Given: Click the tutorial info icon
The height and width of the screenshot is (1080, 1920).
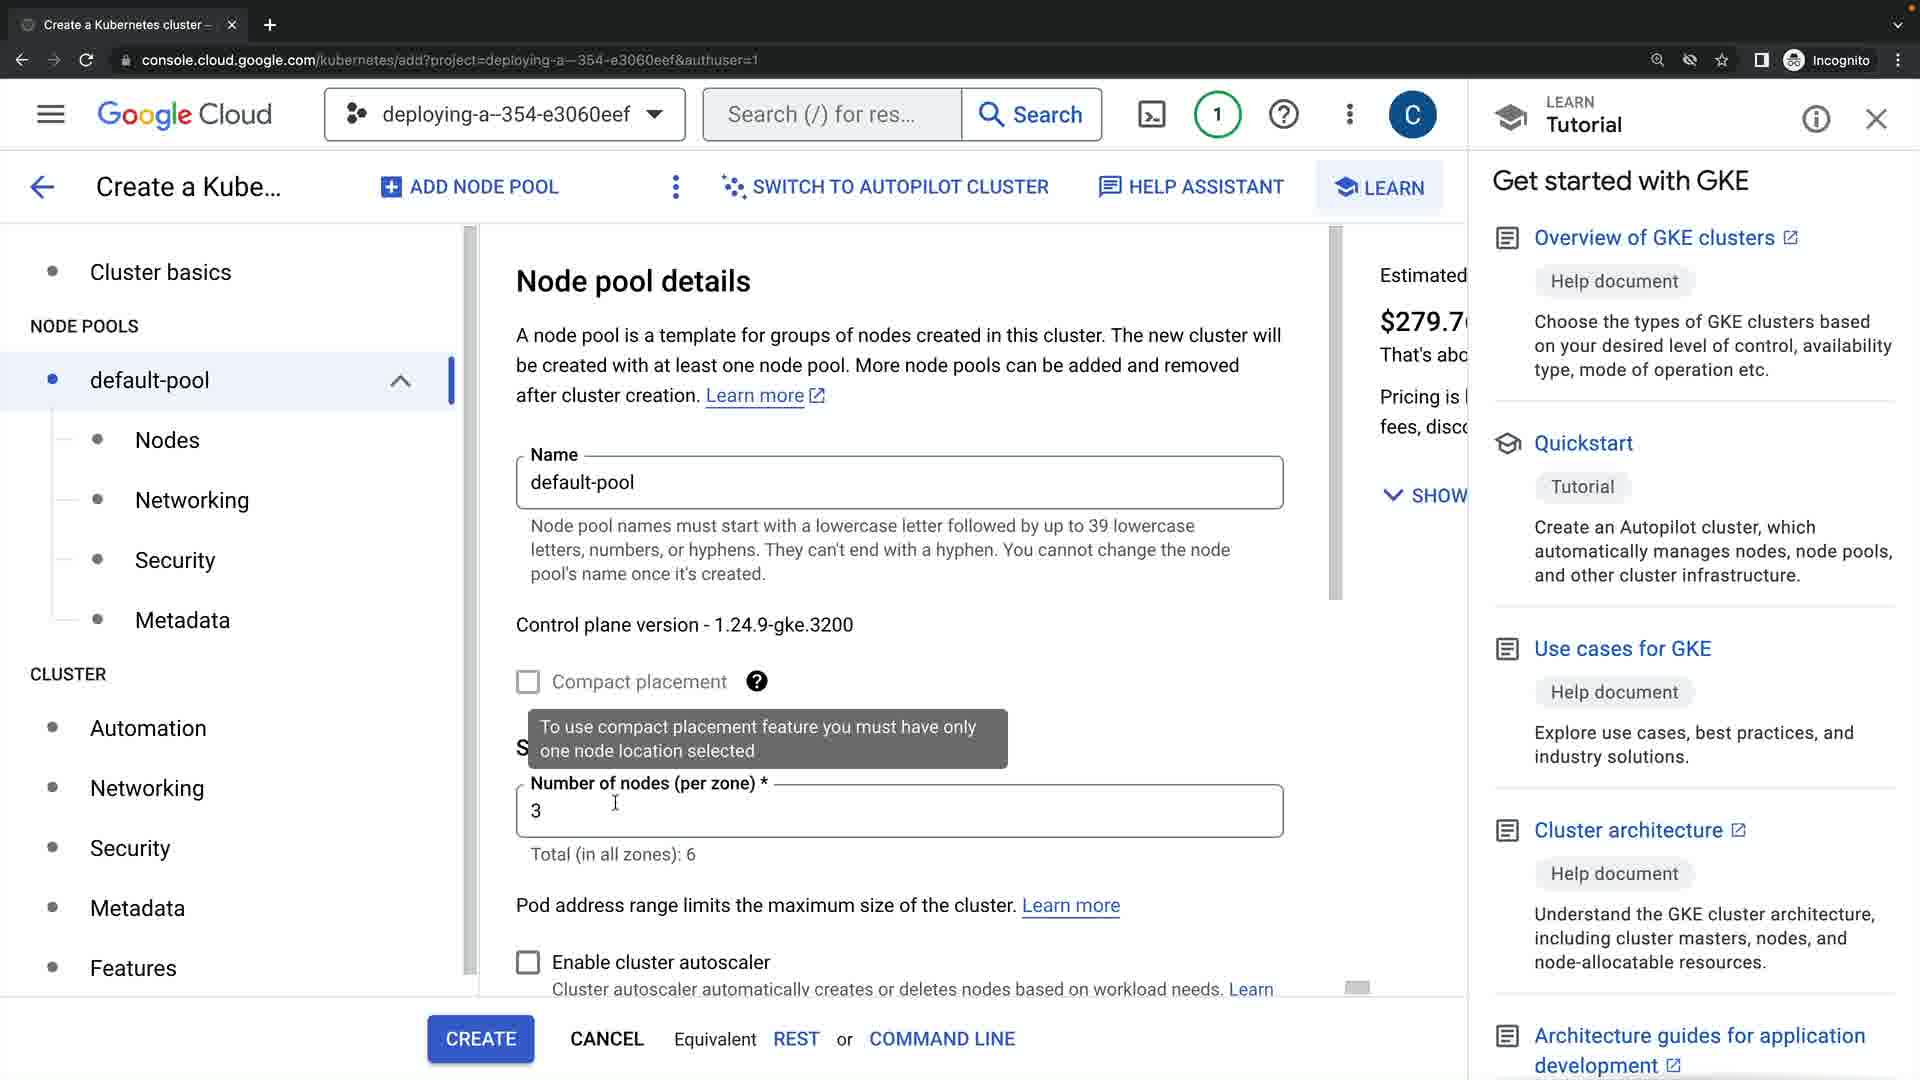Looking at the screenshot, I should pos(1816,120).
